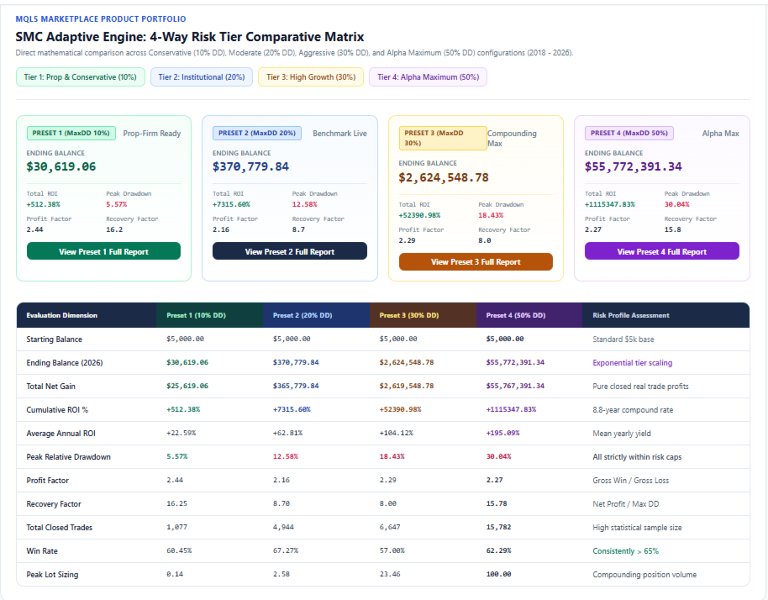Click the 15,782 Total Closed Trades cell
The image size is (768, 600).
click(x=498, y=527)
